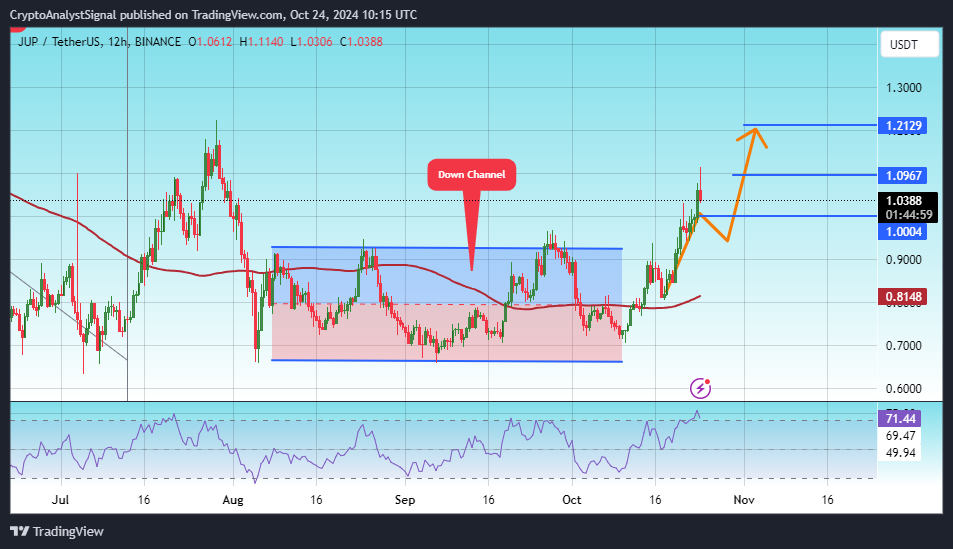Click the Jul label on time axis
Screen dimensions: 953x549
coord(60,500)
